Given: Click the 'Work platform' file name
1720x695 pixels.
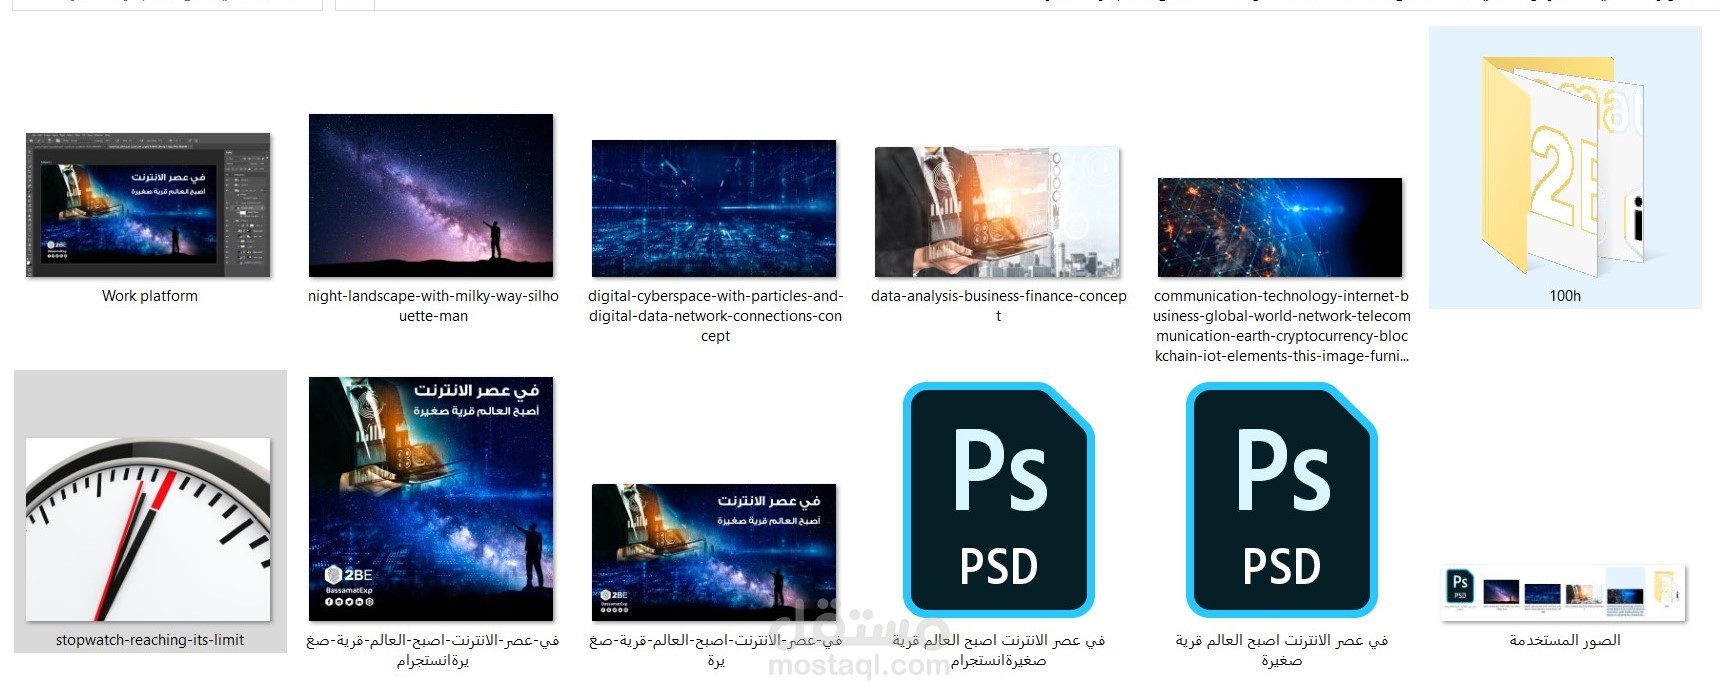Looking at the screenshot, I should [150, 296].
